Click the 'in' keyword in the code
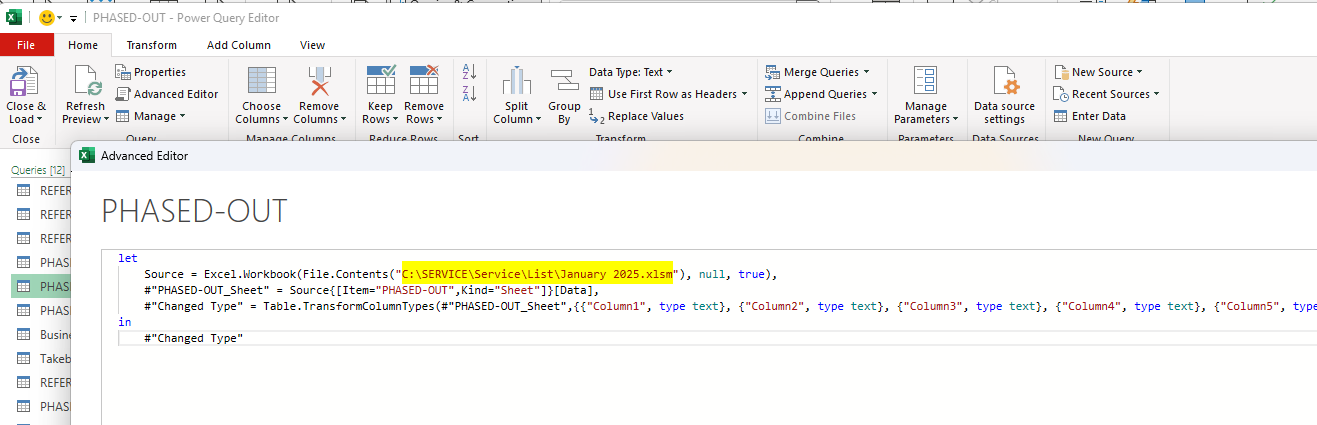The image size is (1317, 425). 124,322
